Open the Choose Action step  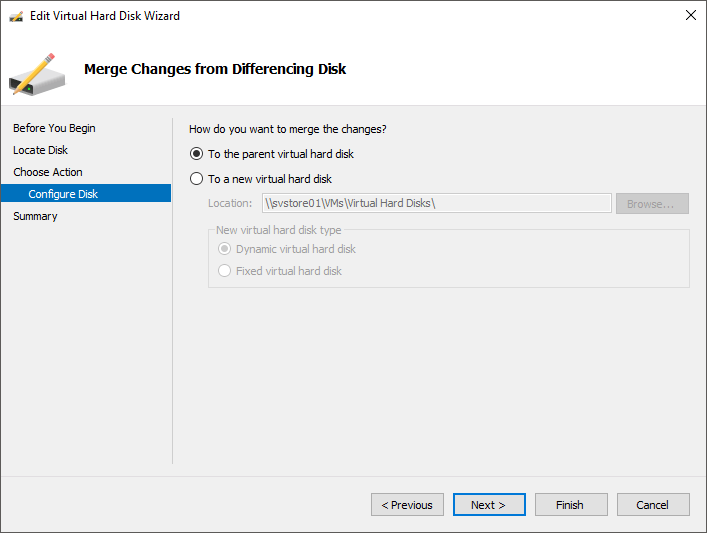(48, 172)
